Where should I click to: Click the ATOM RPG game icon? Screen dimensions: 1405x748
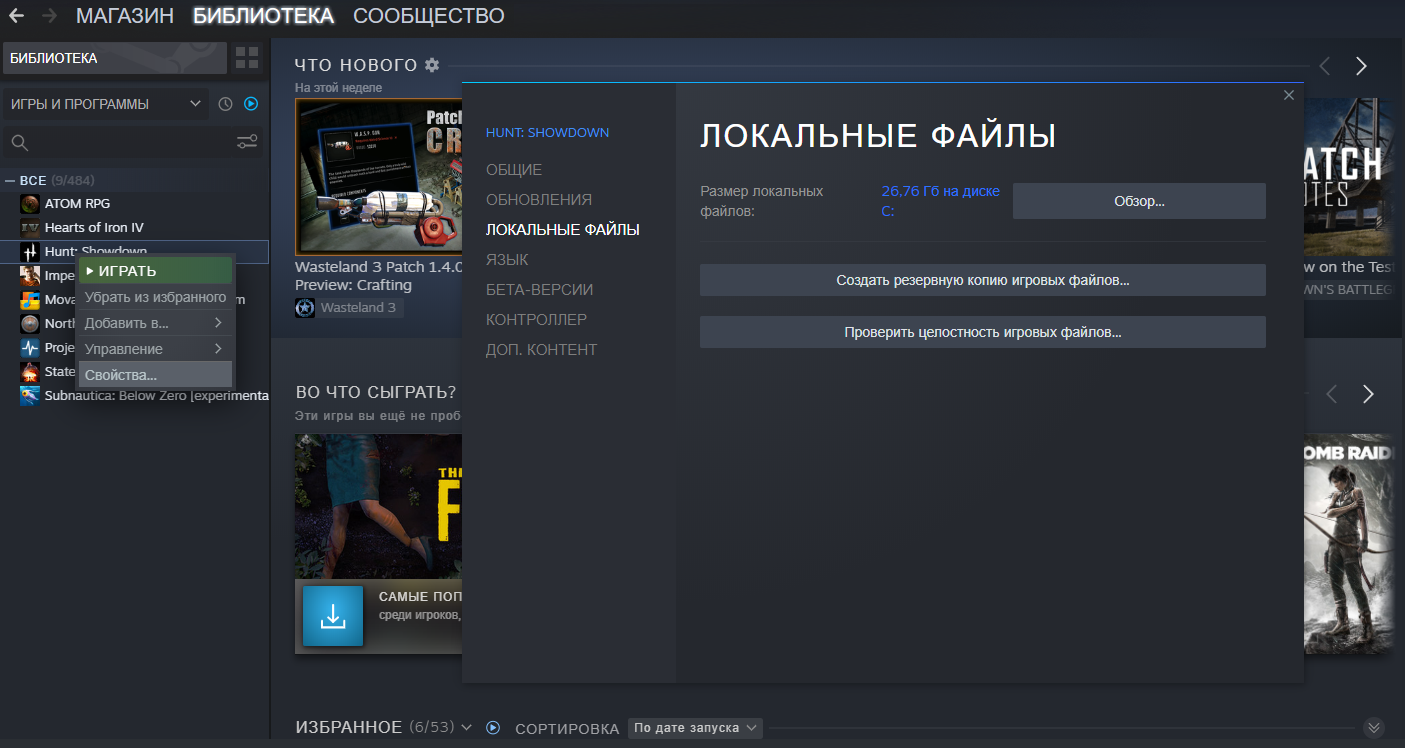click(30, 203)
